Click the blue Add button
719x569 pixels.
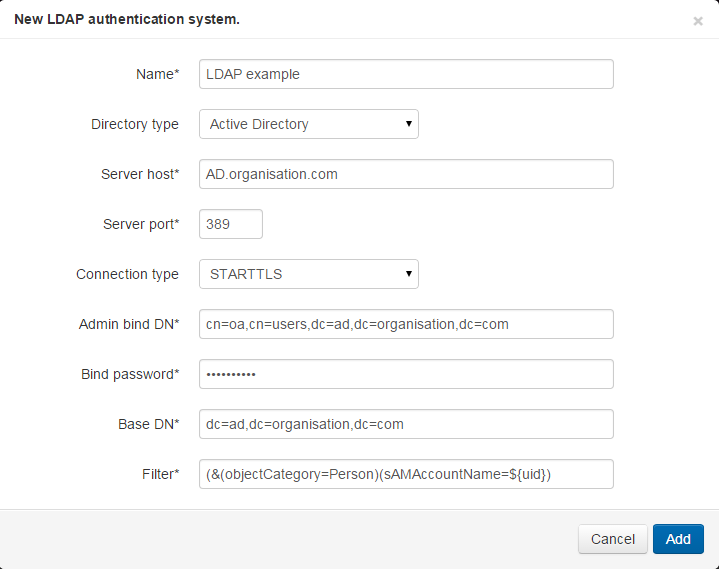(678, 539)
